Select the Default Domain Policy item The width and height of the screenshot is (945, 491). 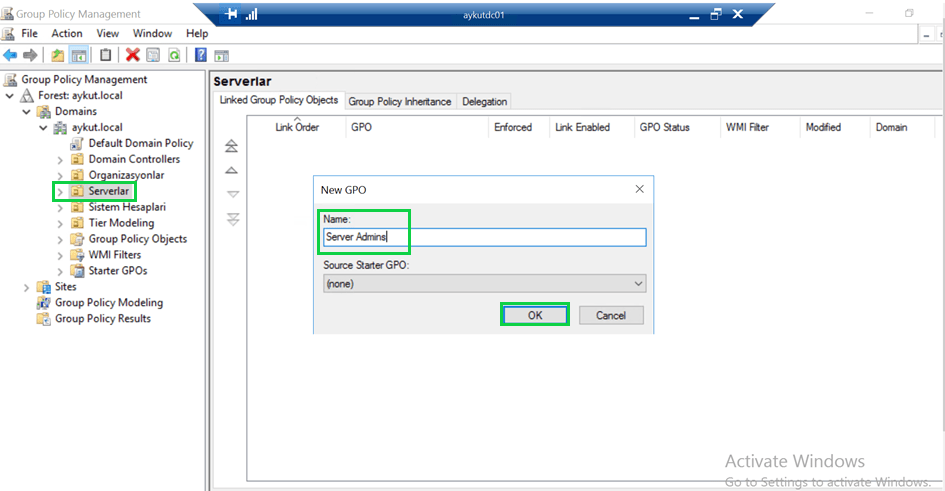[140, 143]
